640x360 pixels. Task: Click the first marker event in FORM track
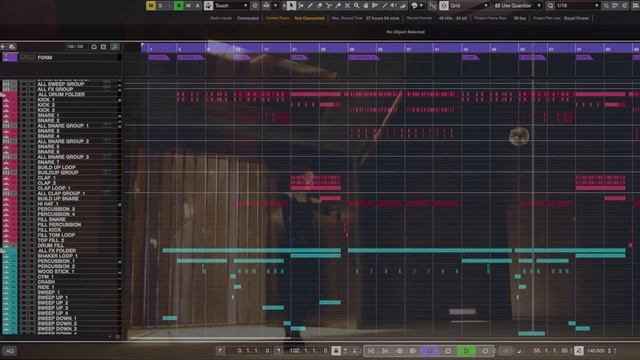pyautogui.click(x=159, y=58)
